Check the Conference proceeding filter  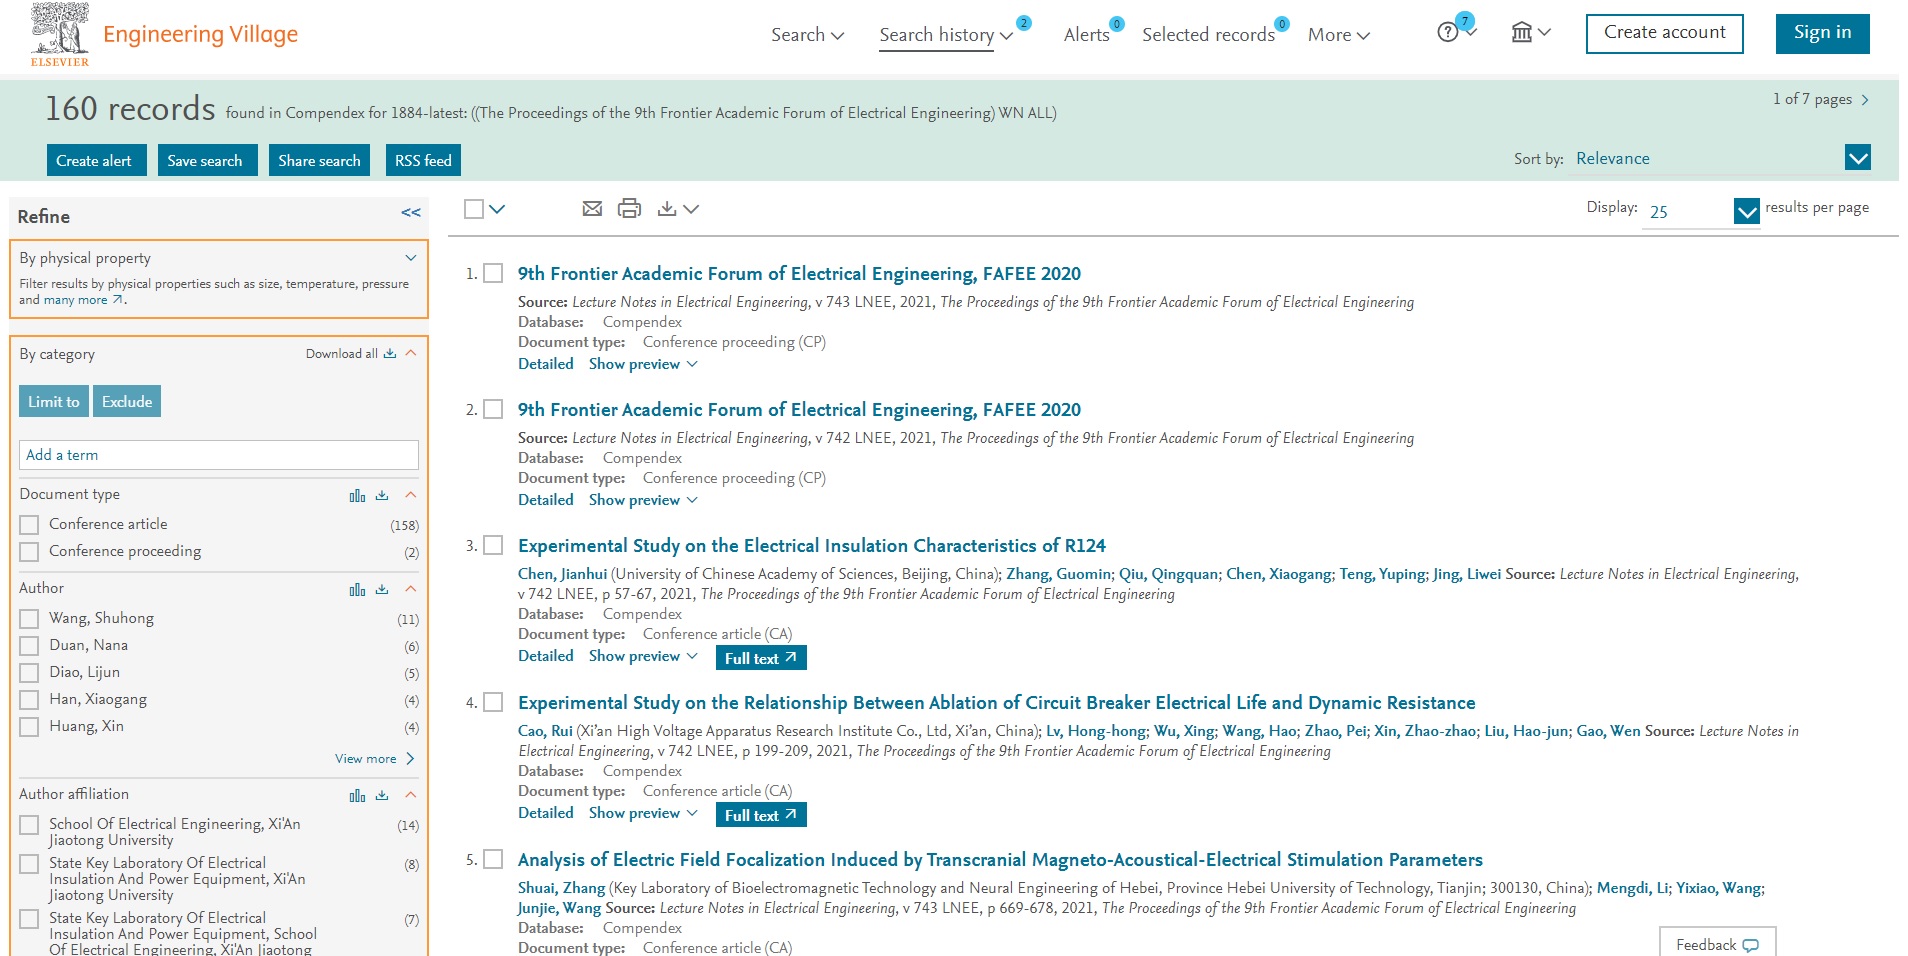pos(29,552)
